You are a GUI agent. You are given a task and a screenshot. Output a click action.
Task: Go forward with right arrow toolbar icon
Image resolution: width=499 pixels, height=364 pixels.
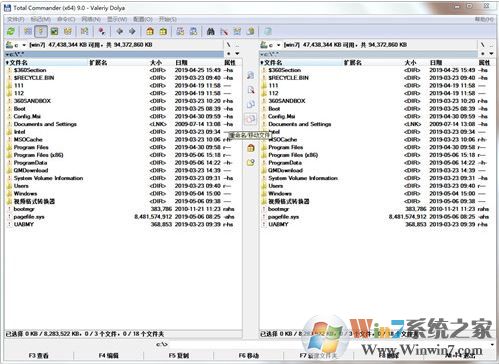tap(132, 31)
